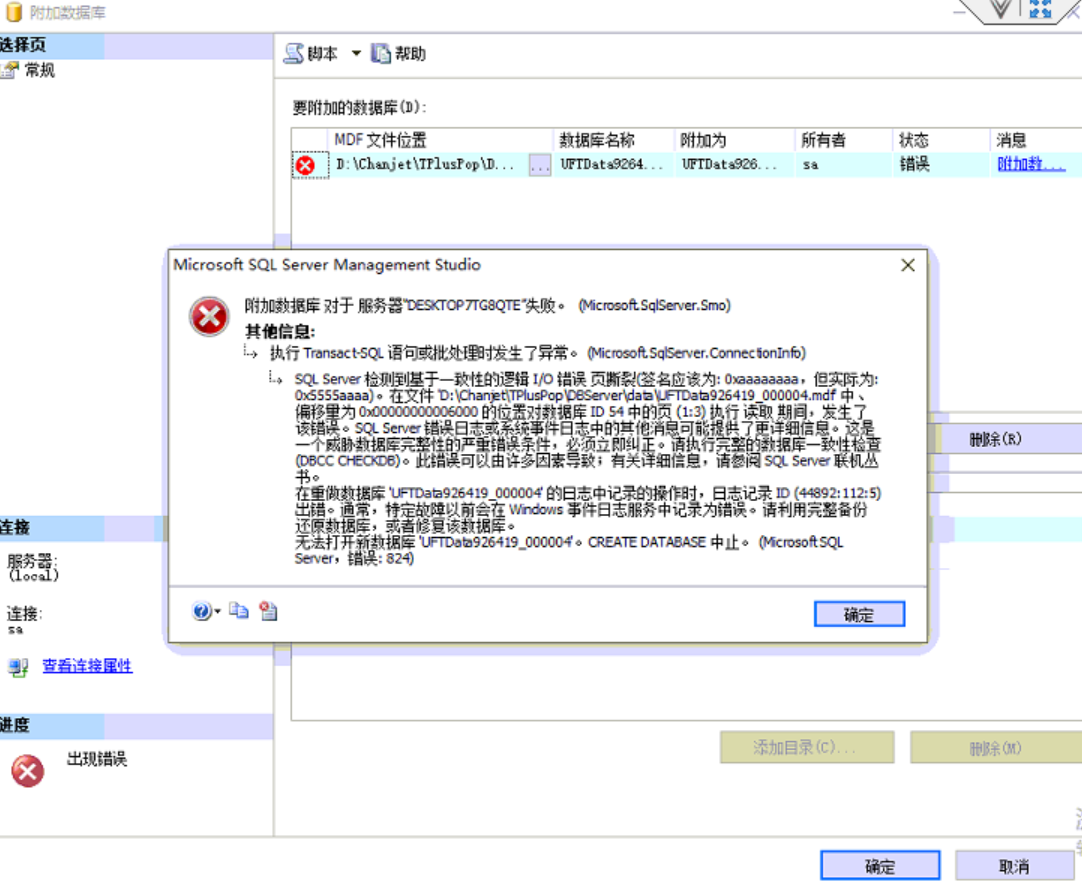Click the (local) server name text
This screenshot has height=885, width=1082.
(34, 575)
